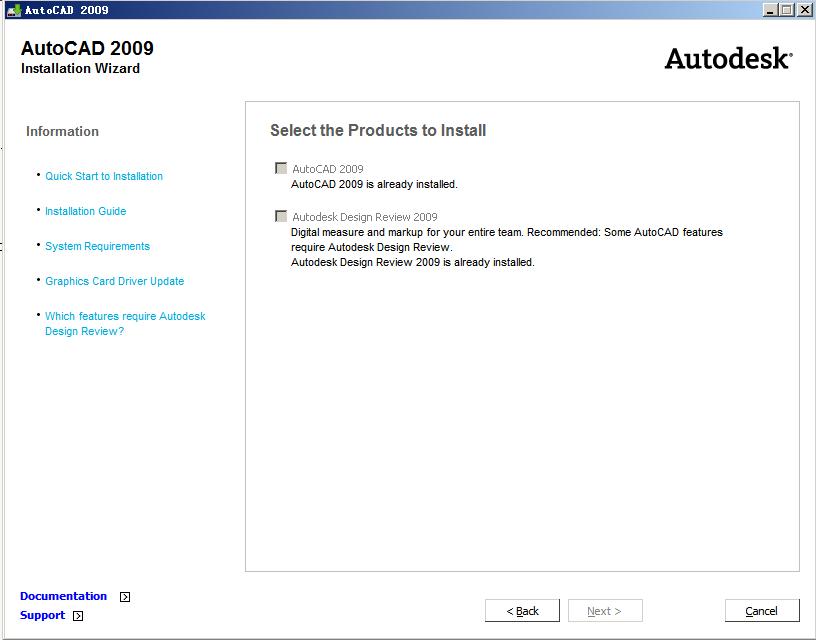The height and width of the screenshot is (640, 816).
Task: Open Graphics Card Driver Update link
Action: (114, 281)
